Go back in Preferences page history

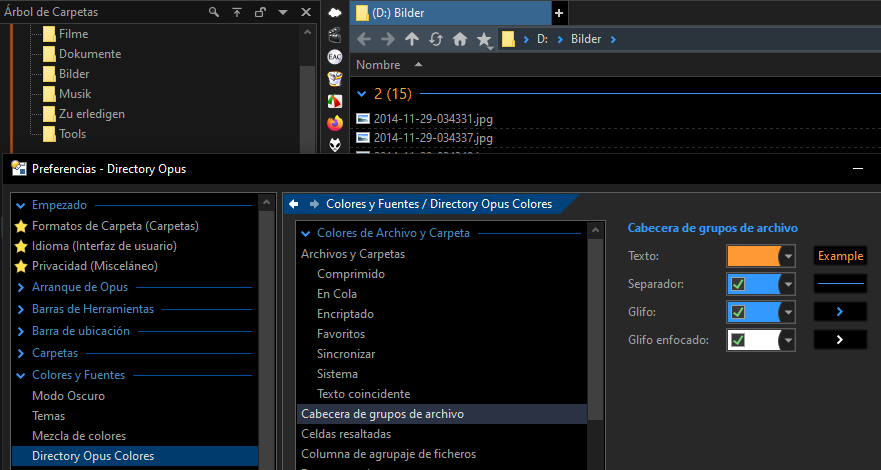point(293,204)
